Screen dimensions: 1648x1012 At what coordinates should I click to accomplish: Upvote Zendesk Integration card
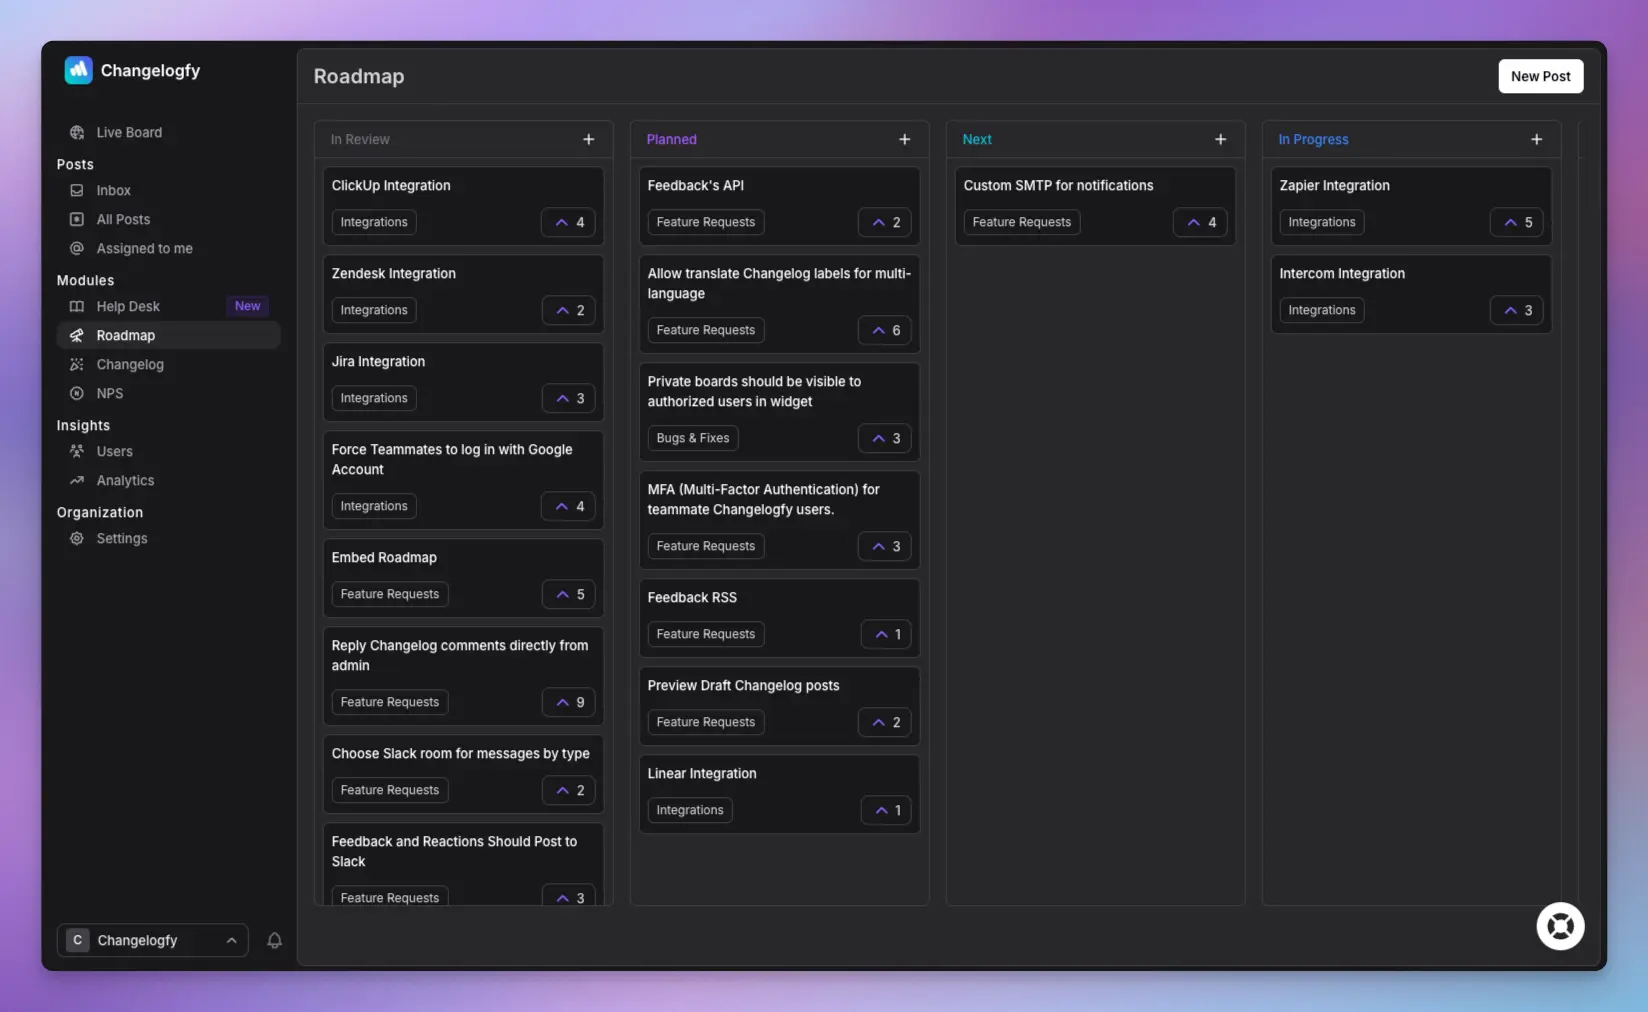[569, 310]
